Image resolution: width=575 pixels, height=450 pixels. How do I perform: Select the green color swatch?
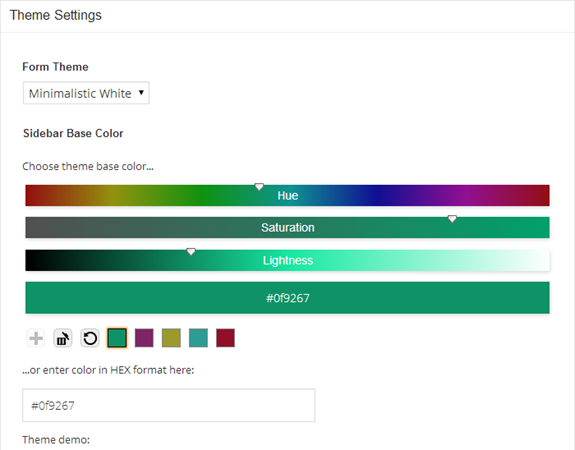(117, 338)
